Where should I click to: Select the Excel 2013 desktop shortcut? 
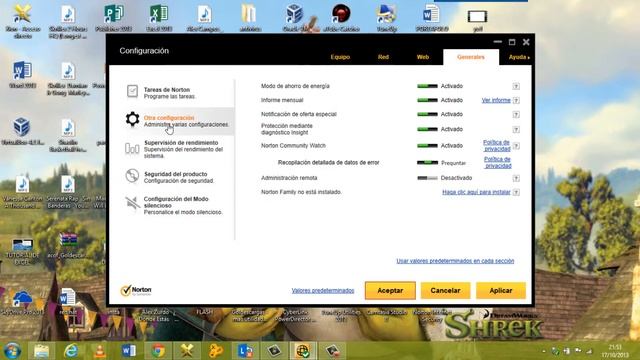click(x=159, y=18)
